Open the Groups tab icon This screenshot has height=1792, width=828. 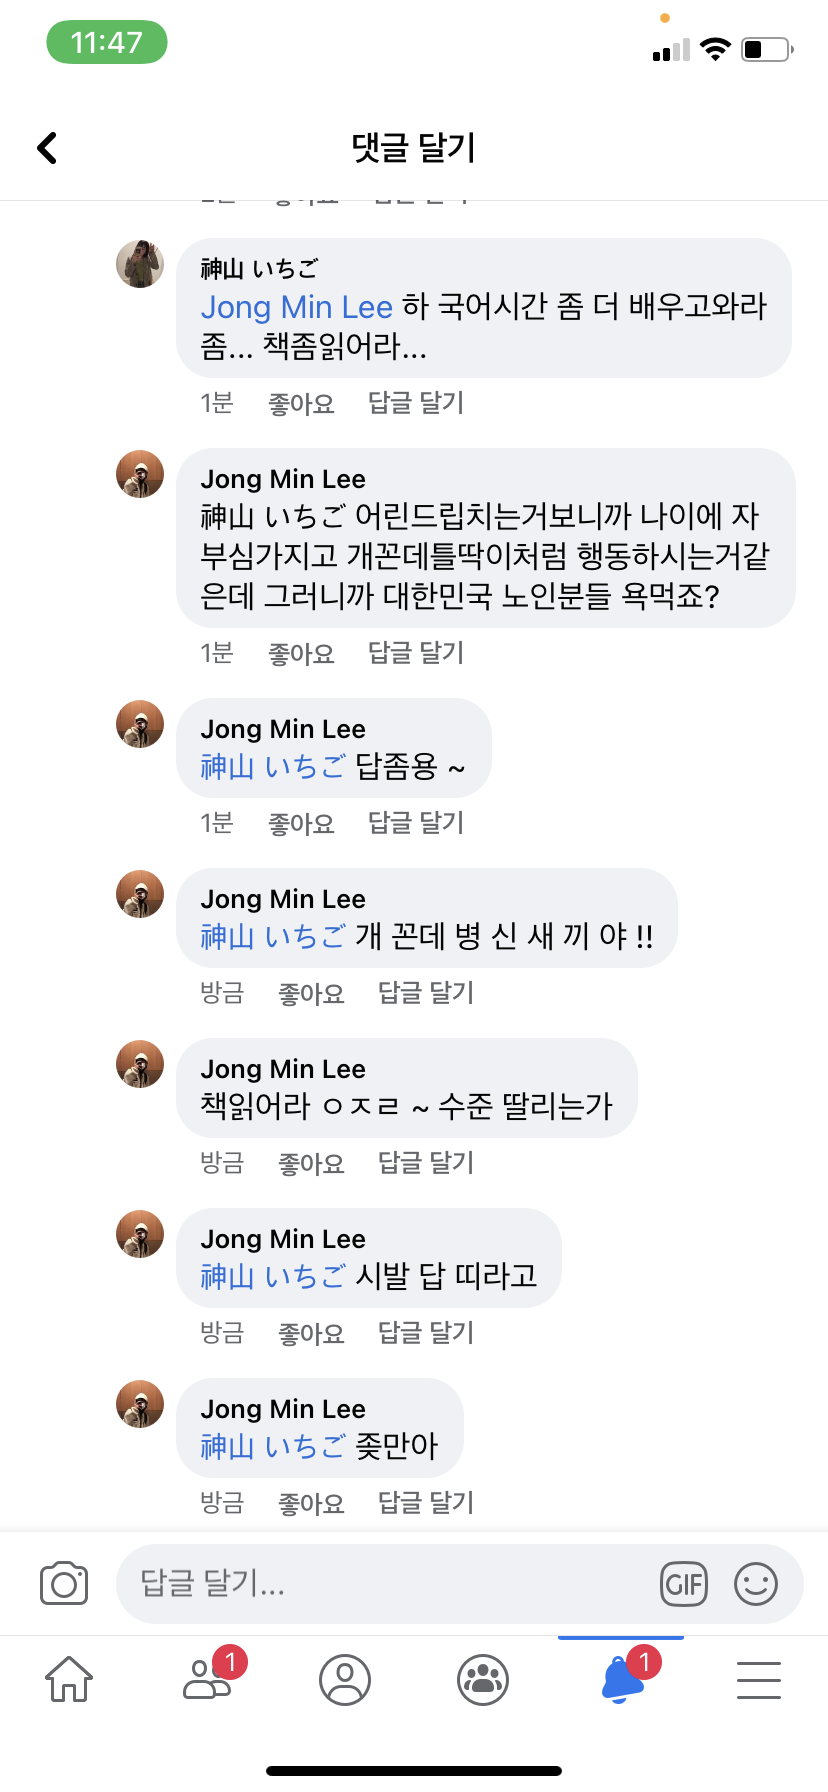click(483, 1679)
